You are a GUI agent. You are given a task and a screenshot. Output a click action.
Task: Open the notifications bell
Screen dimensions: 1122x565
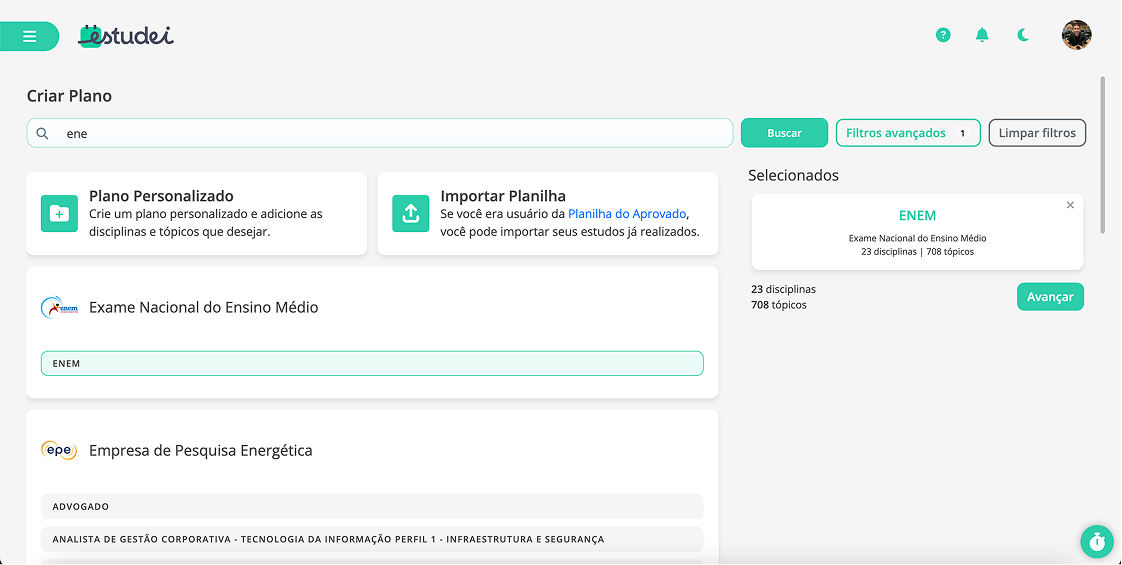tap(982, 35)
